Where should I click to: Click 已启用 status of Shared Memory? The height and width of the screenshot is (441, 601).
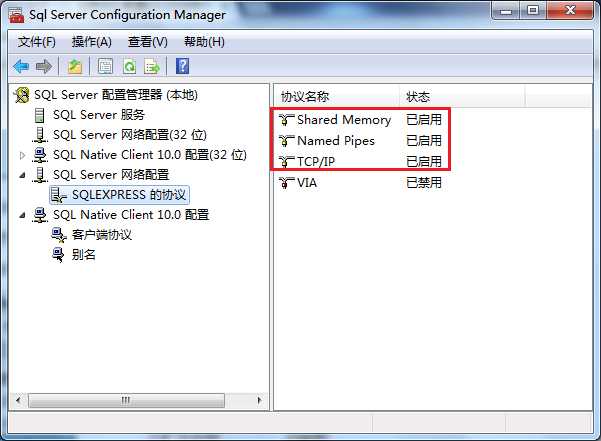424,120
